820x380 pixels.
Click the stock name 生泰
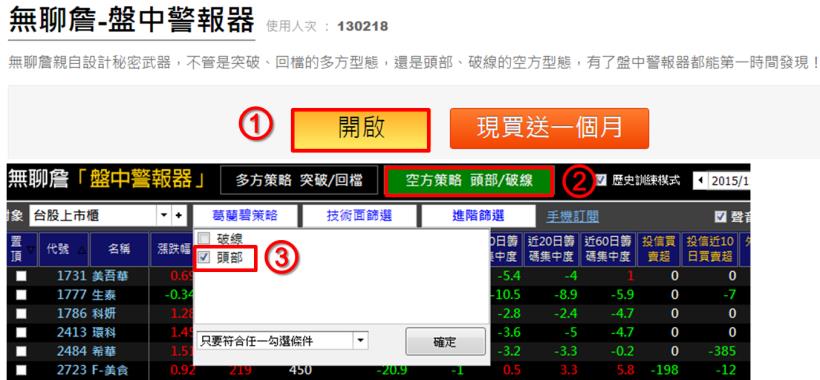[x=104, y=295]
